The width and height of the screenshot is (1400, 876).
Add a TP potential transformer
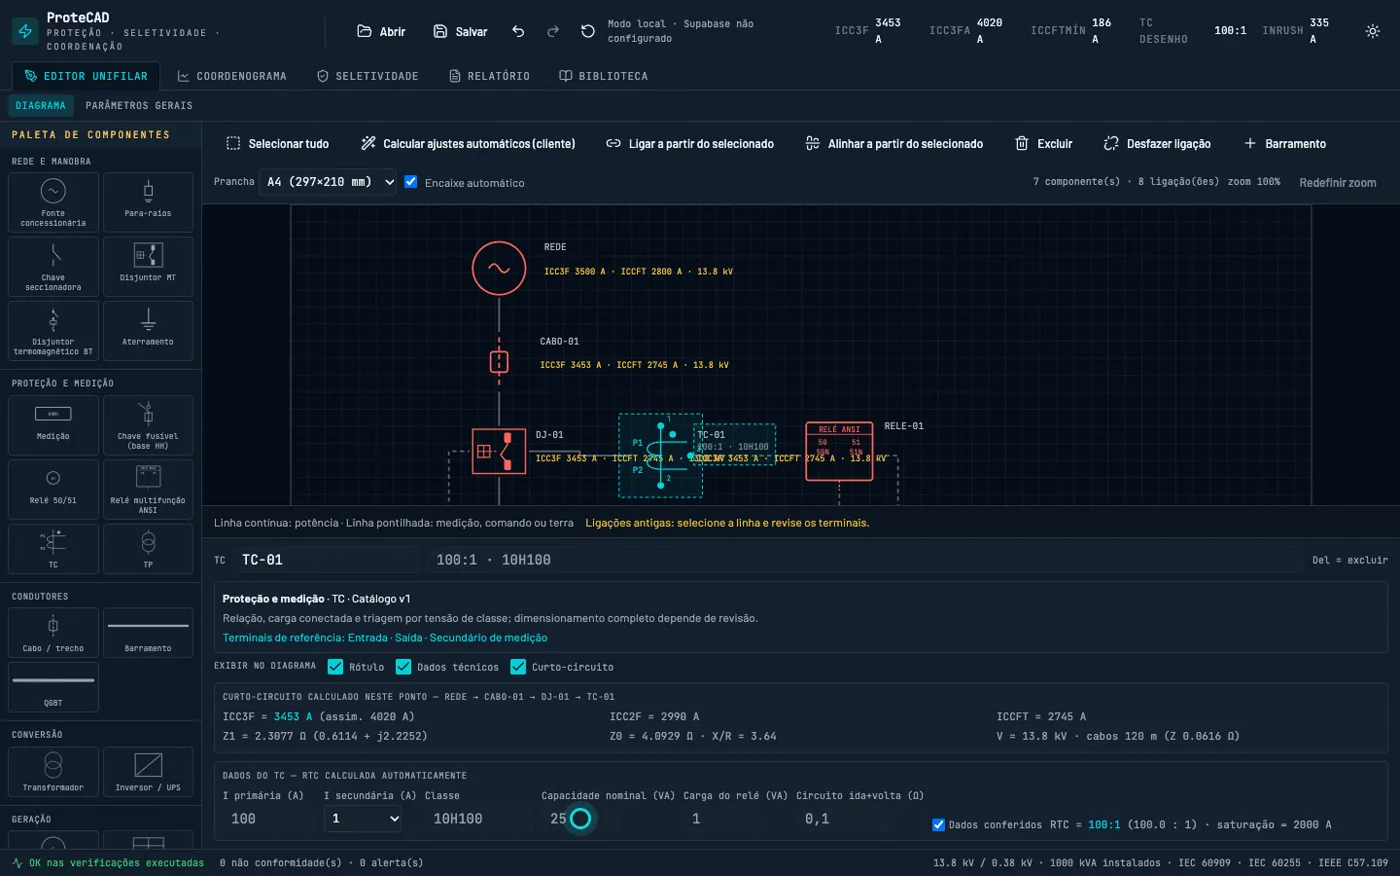click(148, 549)
